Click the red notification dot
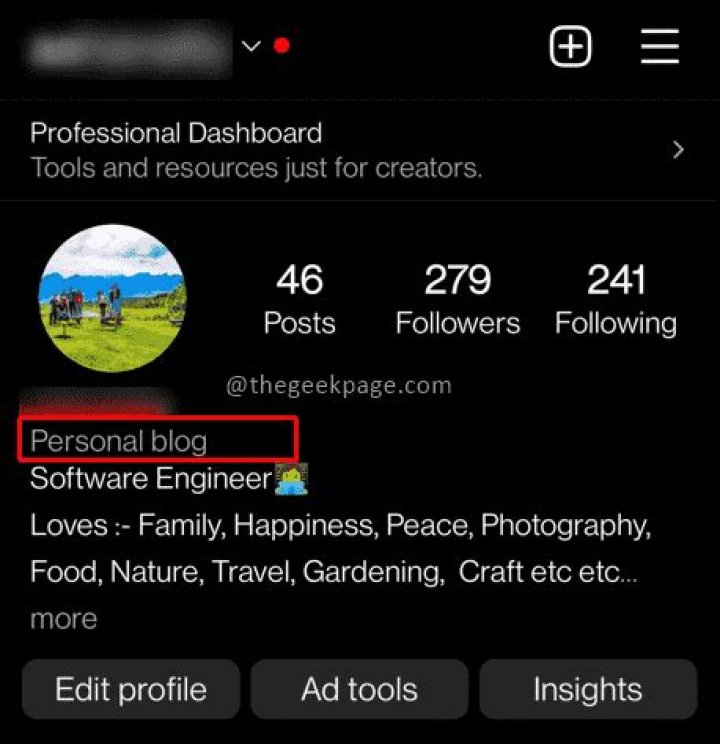Image resolution: width=720 pixels, height=744 pixels. (x=282, y=46)
